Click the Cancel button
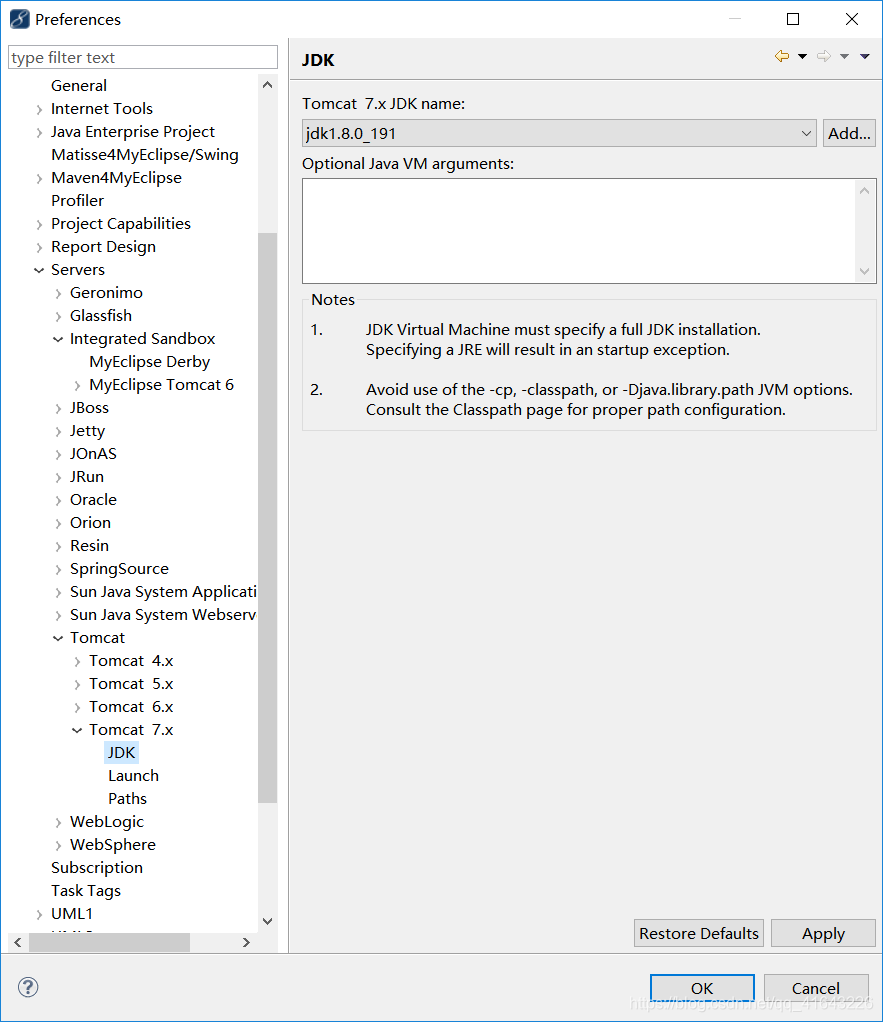883x1022 pixels. coord(816,988)
